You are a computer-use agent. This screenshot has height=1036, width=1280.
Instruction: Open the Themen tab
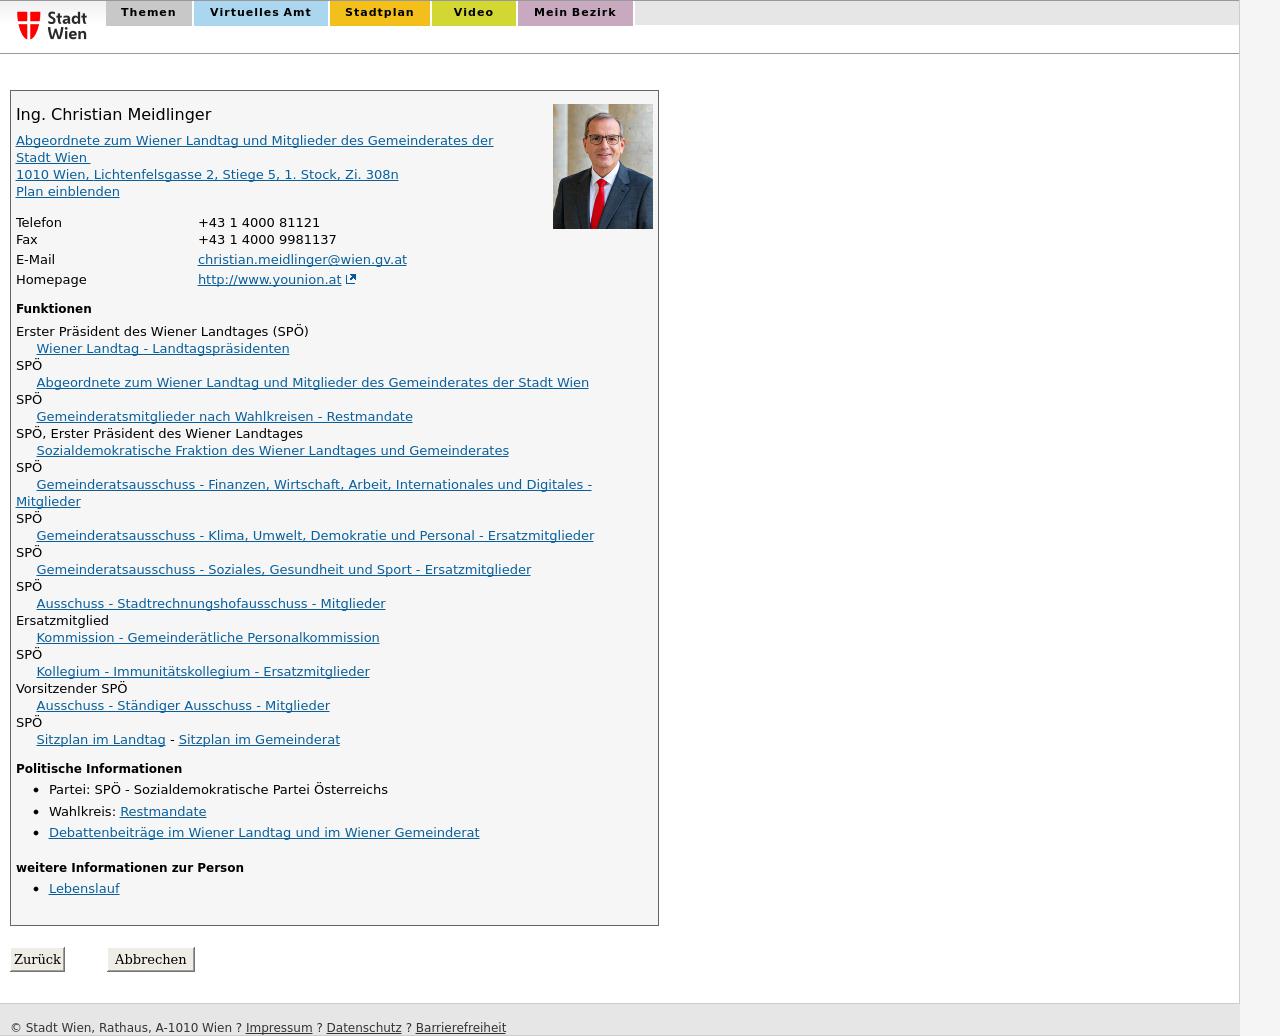point(148,13)
